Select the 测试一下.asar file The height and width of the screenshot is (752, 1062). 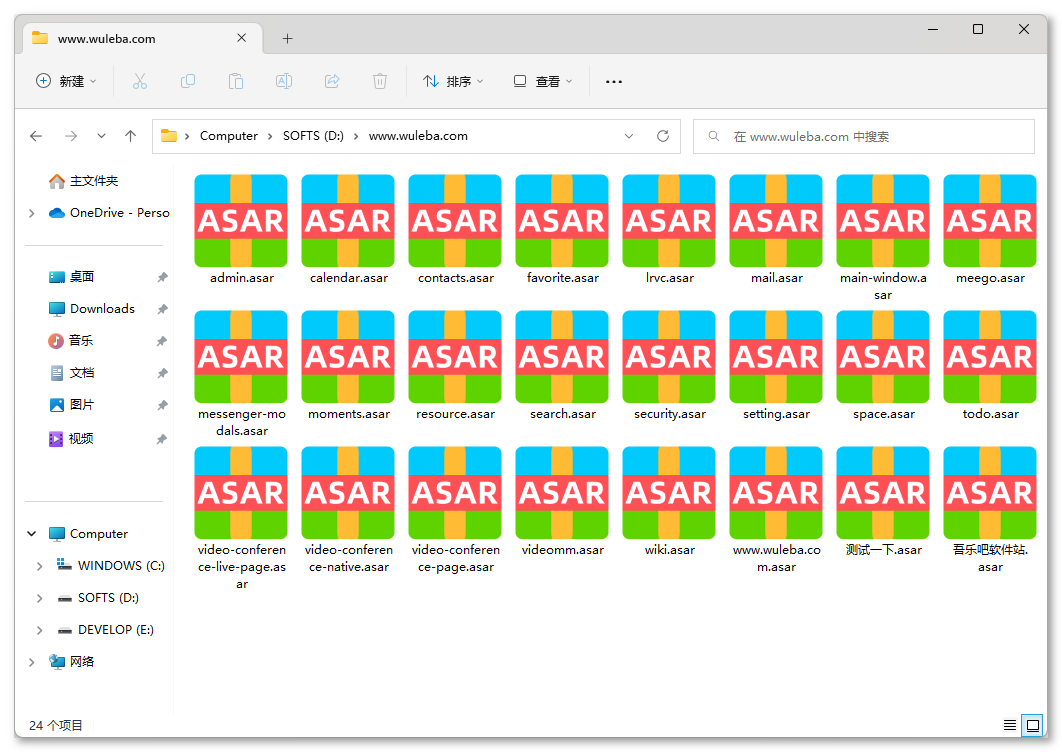883,502
